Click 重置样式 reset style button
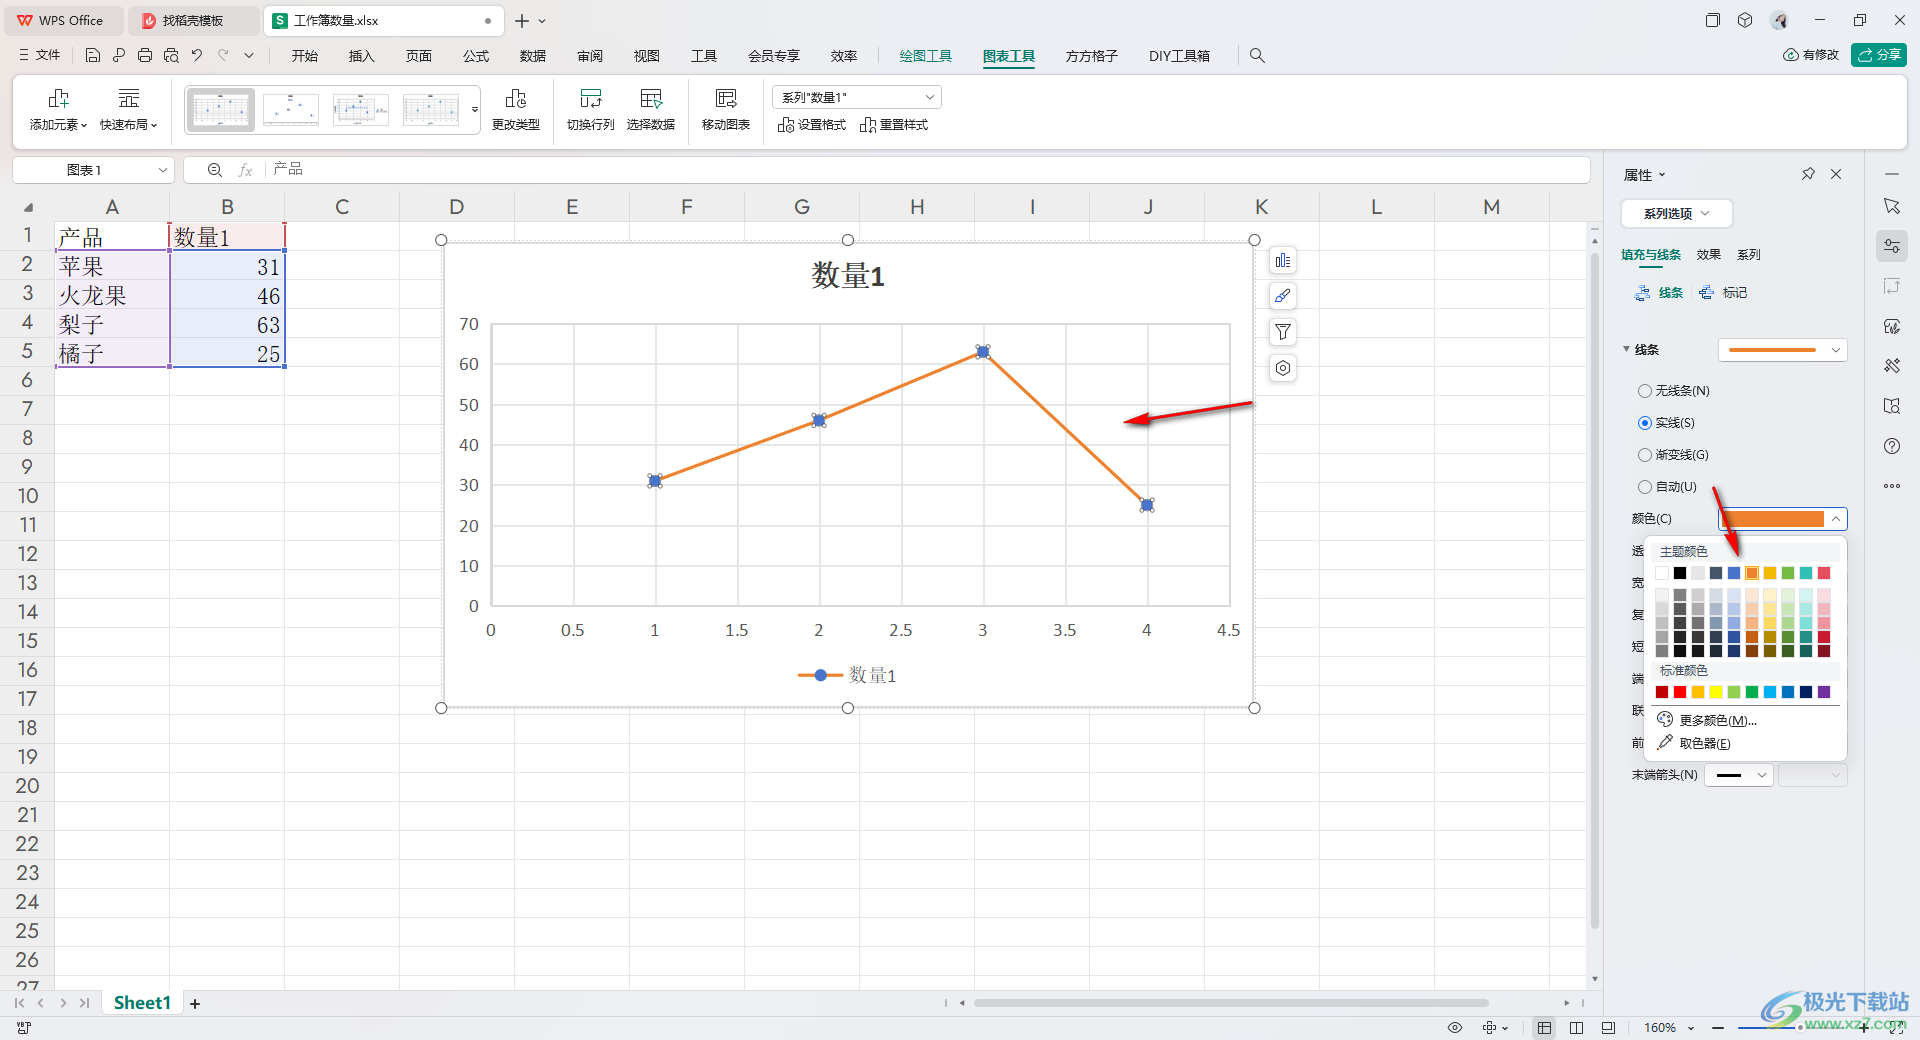The width and height of the screenshot is (1920, 1040). coord(894,125)
